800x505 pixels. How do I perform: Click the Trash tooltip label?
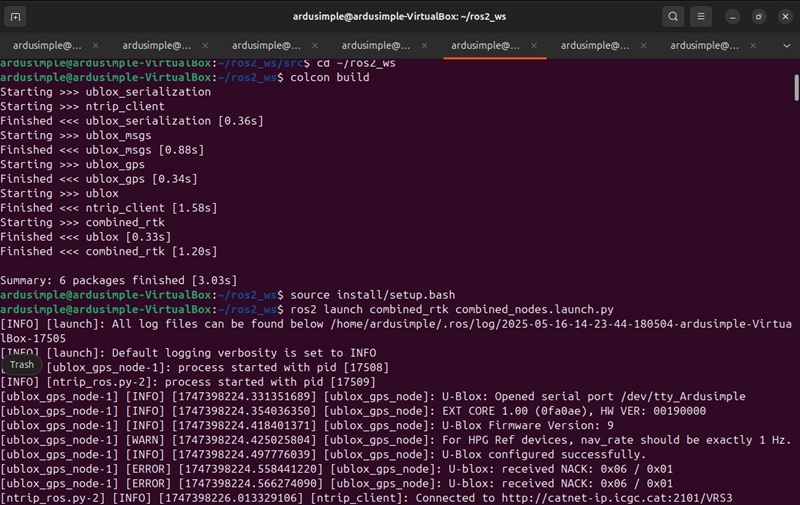[22, 365]
